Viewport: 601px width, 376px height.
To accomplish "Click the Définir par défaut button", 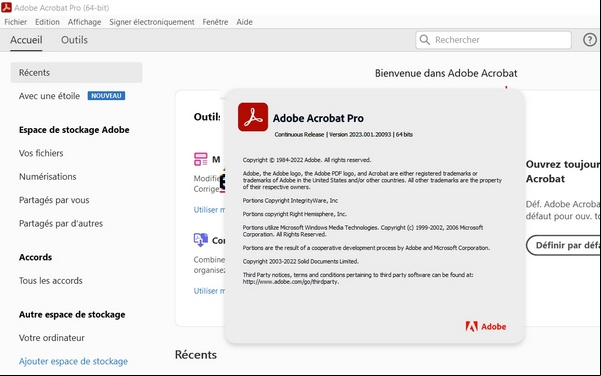I will pyautogui.click(x=563, y=245).
